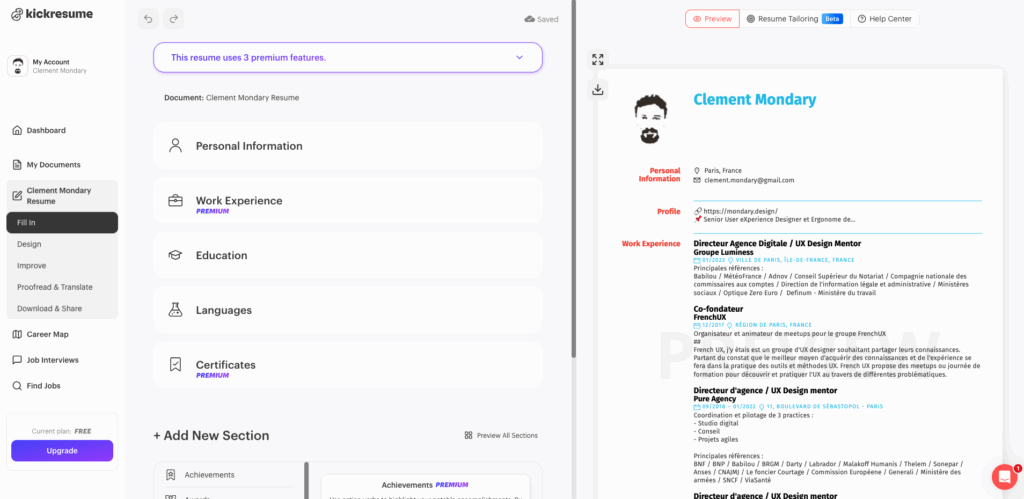Click the editor panel vertical scrollbar
The height and width of the screenshot is (499, 1024).
pos(573,178)
